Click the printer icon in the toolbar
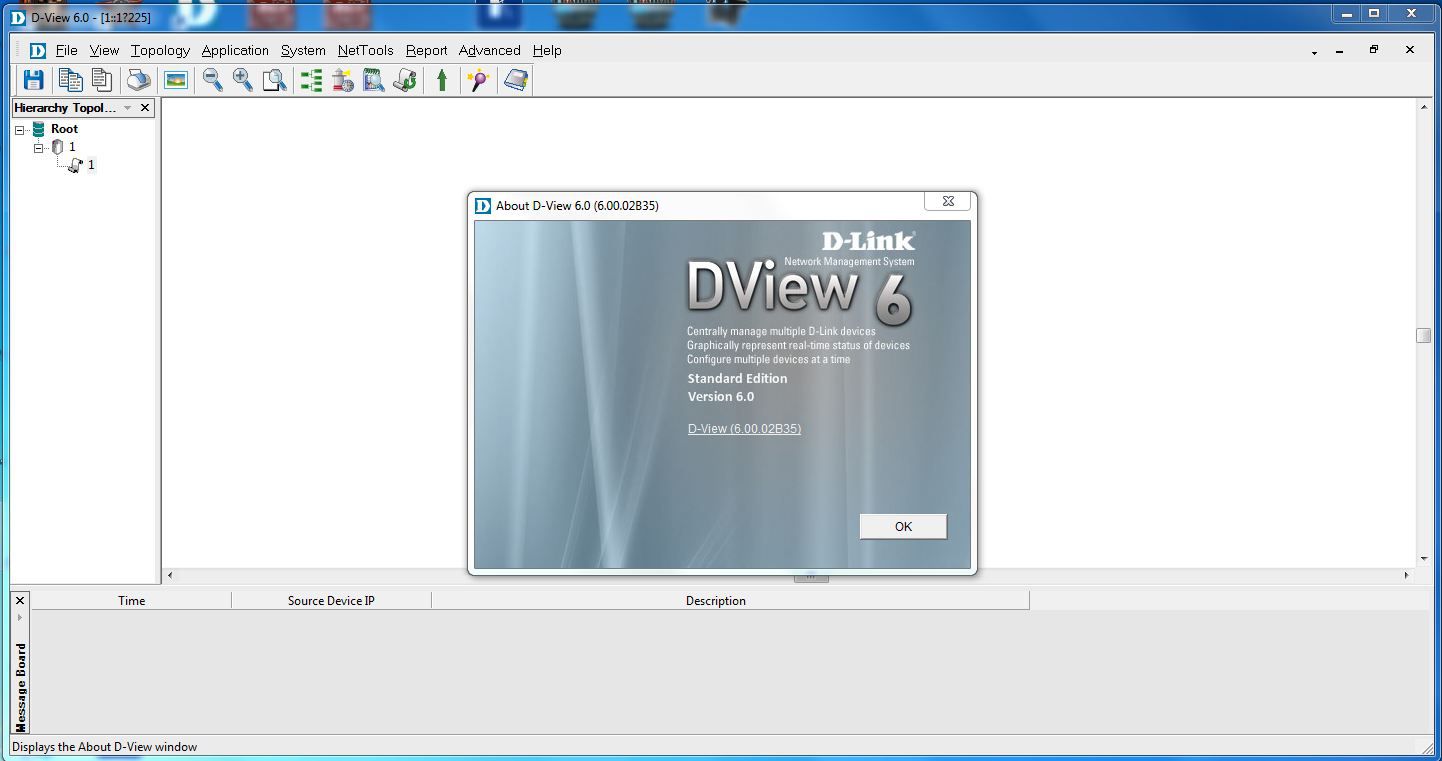 tap(139, 80)
